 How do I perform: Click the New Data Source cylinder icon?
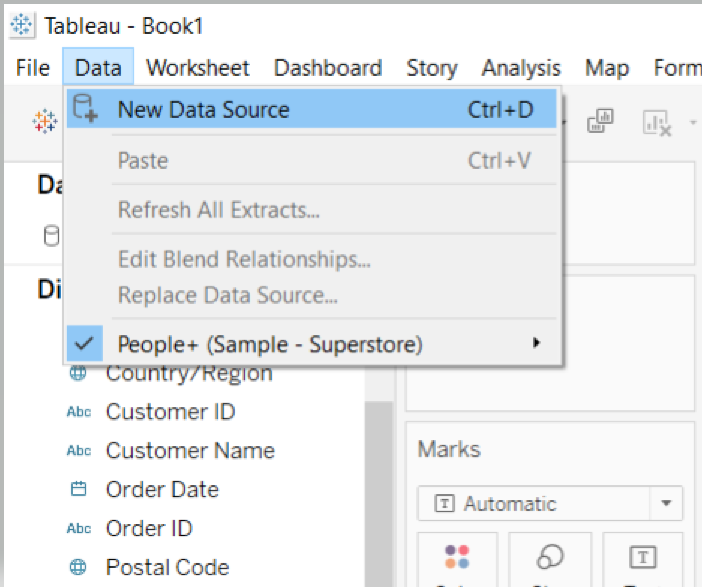click(x=85, y=108)
